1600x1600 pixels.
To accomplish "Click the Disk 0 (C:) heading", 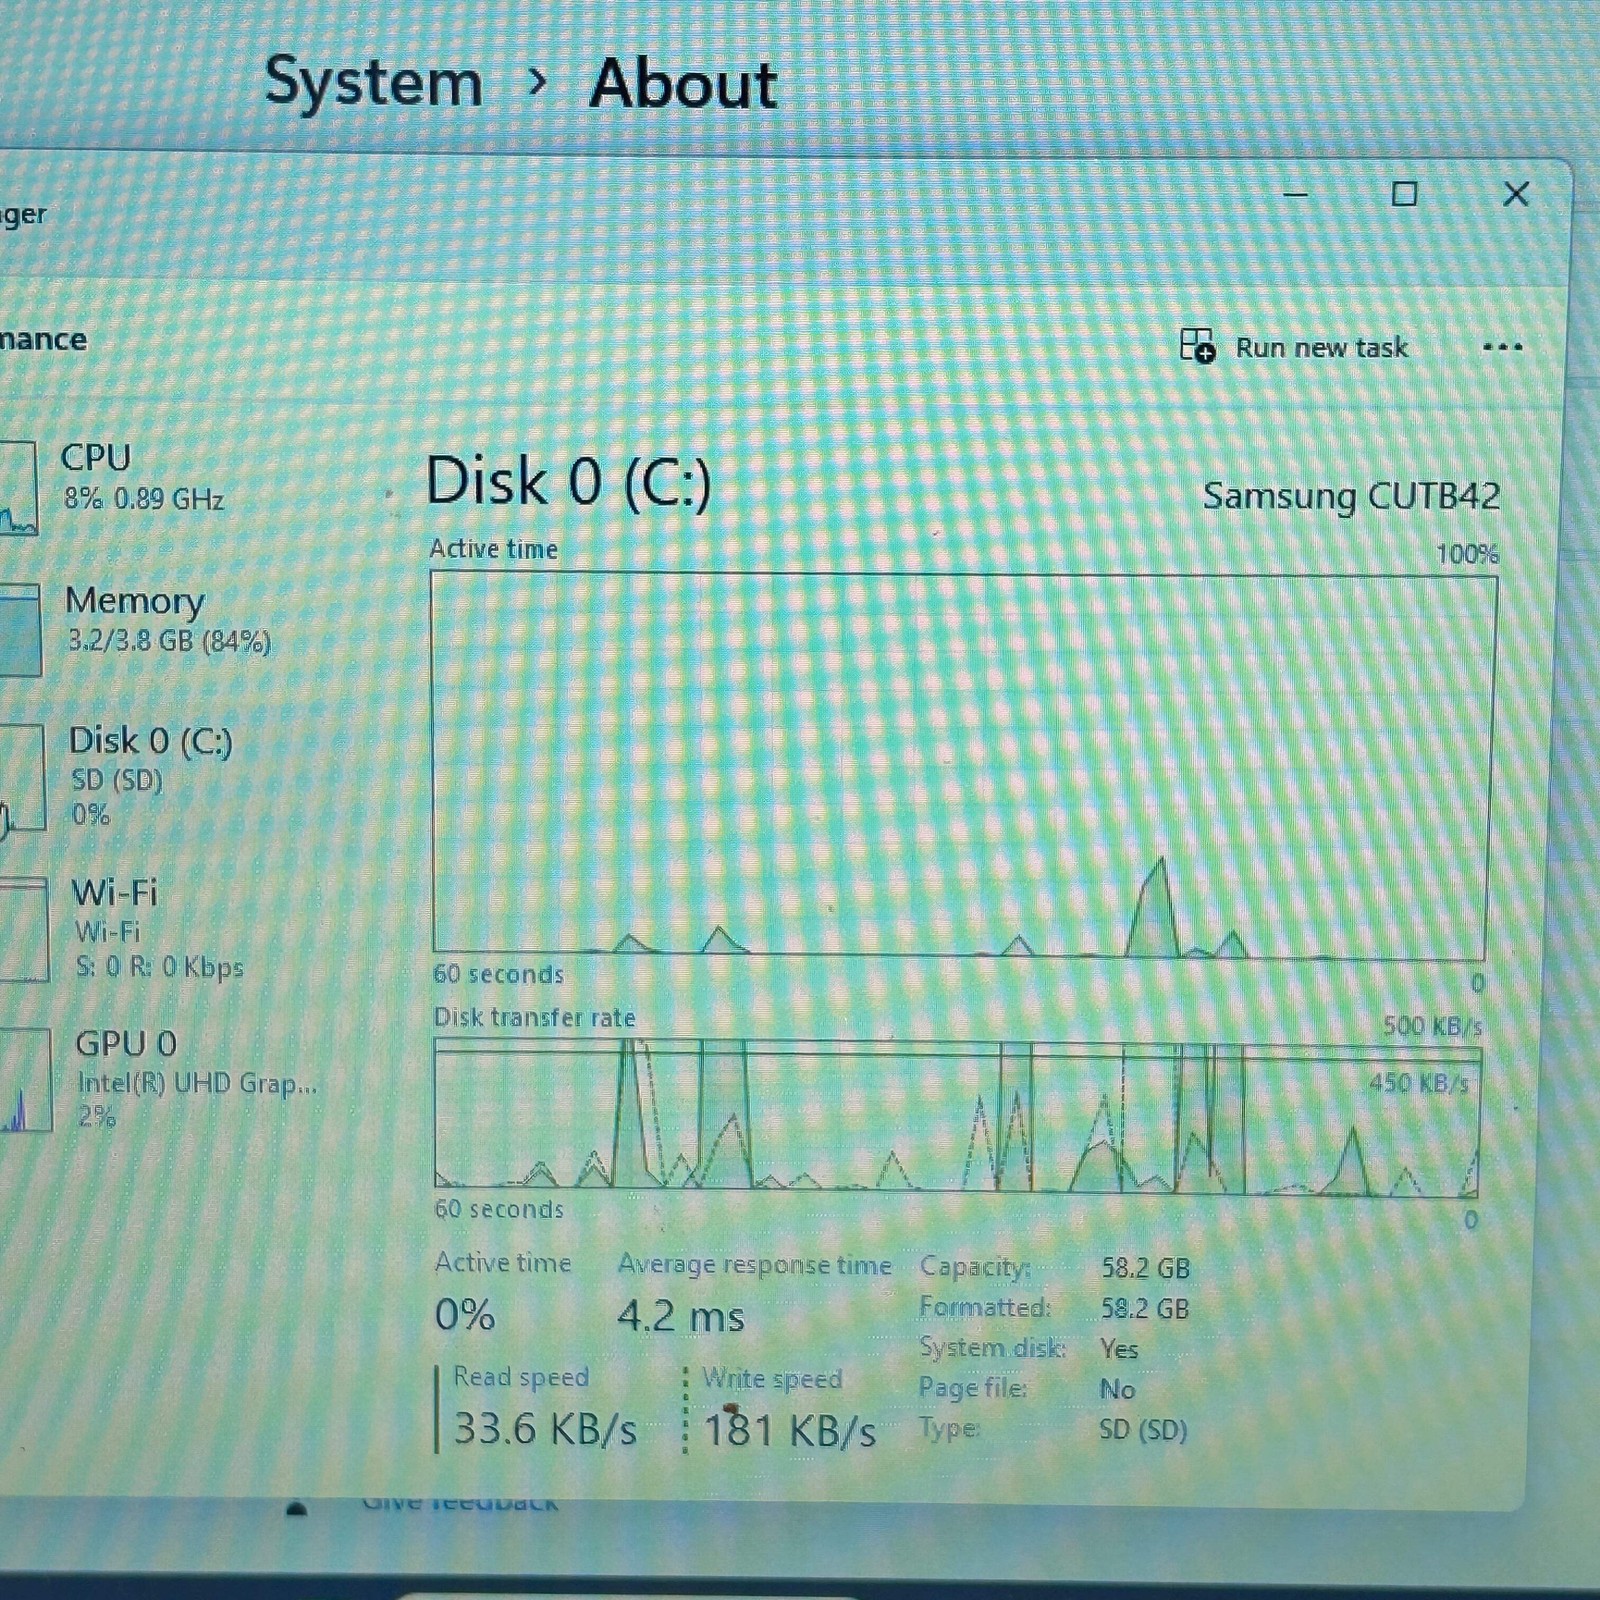I will [x=568, y=482].
